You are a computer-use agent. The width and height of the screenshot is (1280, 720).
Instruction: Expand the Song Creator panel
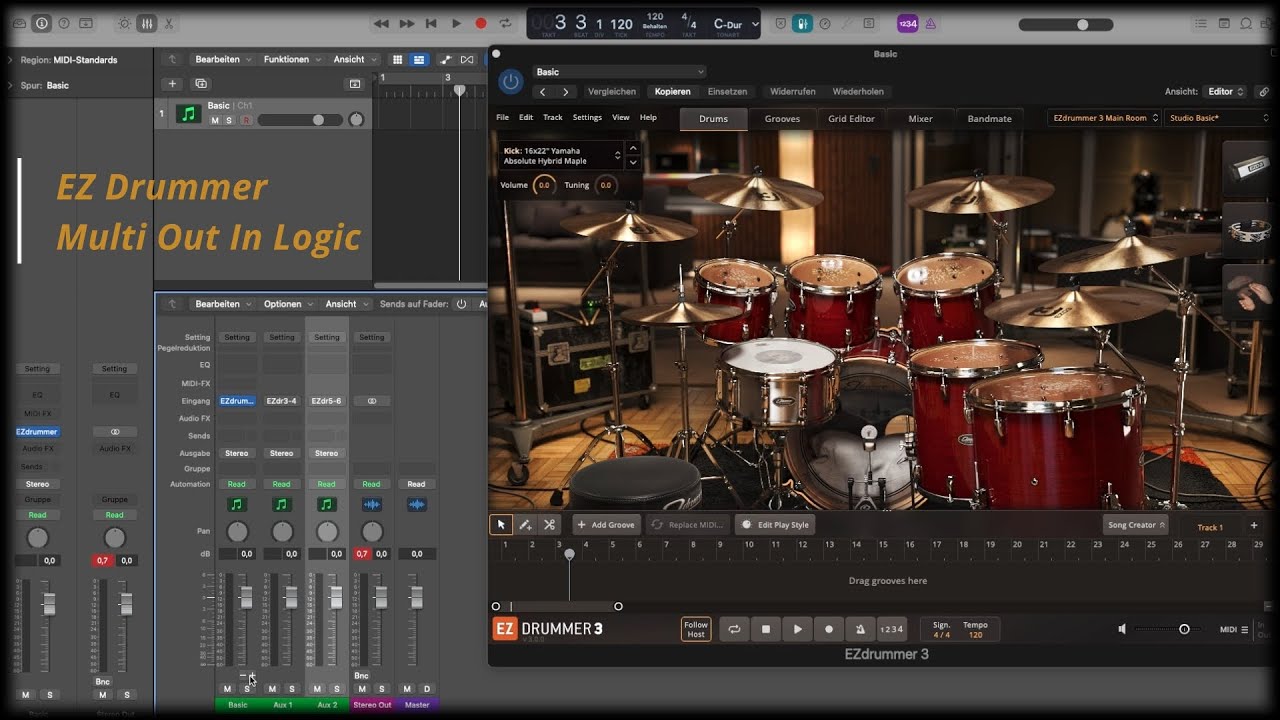click(x=1136, y=524)
